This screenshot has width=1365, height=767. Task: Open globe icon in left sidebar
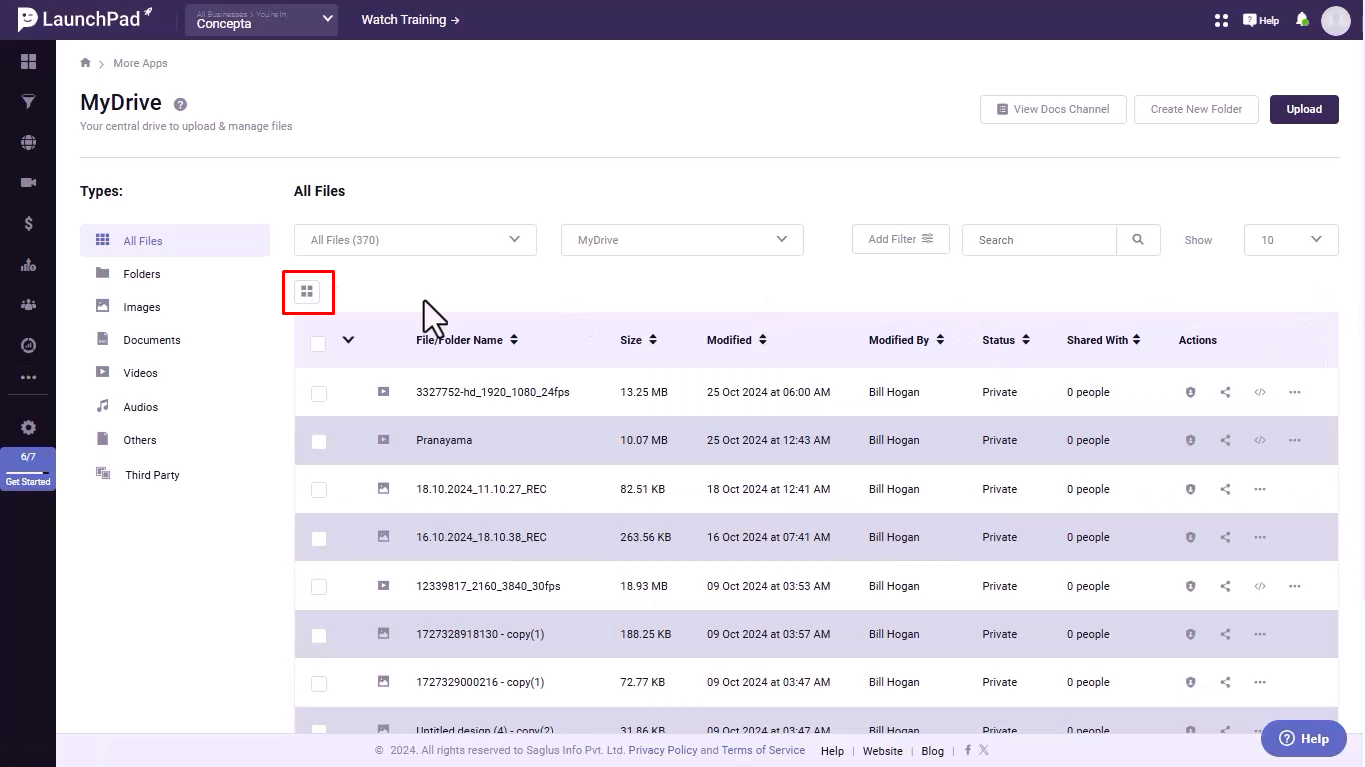click(28, 142)
